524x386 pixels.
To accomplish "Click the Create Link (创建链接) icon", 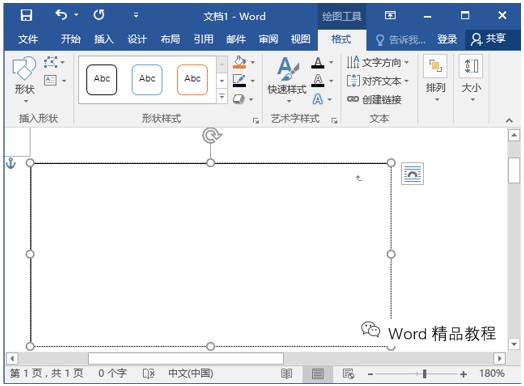I will pos(353,99).
